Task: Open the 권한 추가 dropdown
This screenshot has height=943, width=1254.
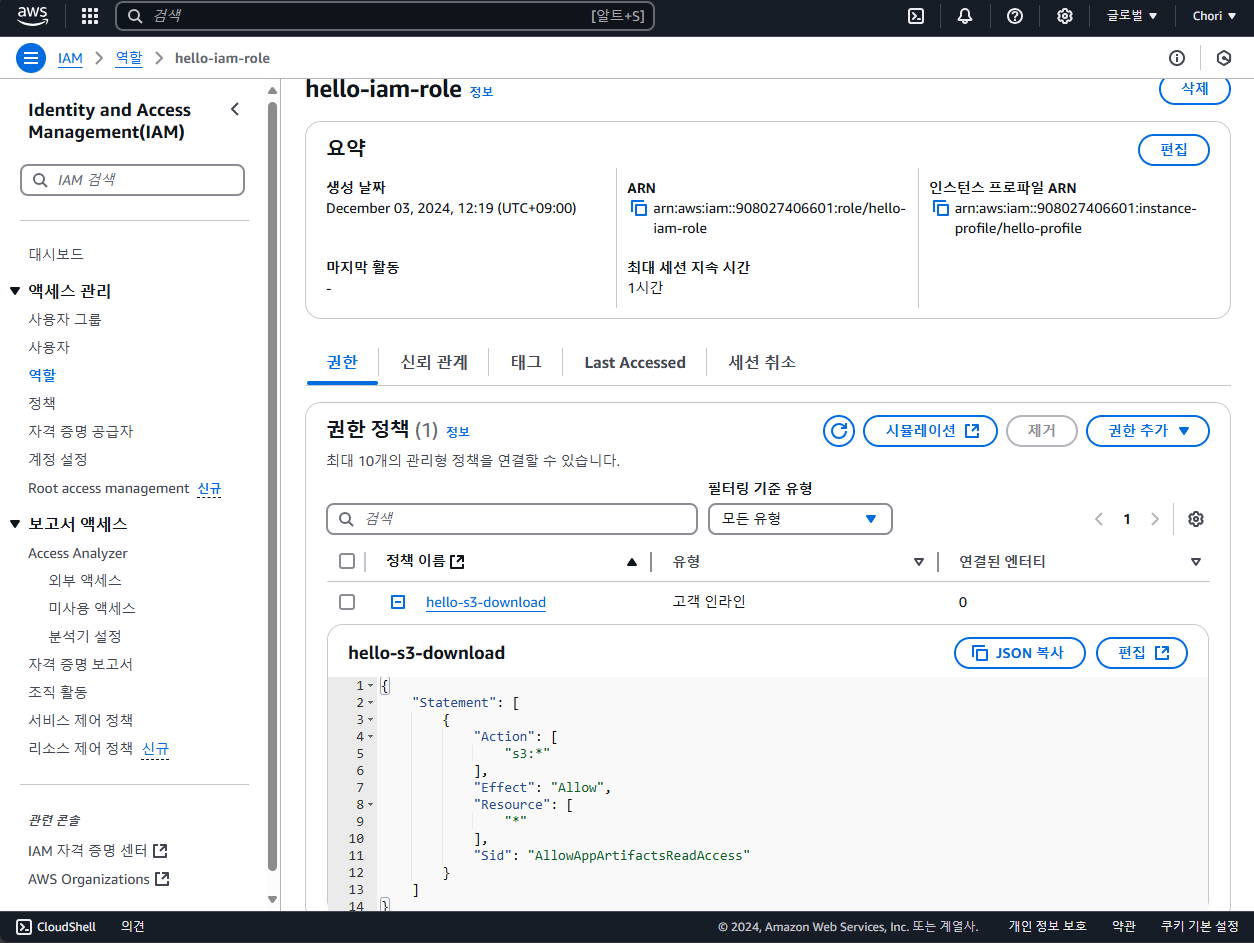Action: (x=1148, y=431)
